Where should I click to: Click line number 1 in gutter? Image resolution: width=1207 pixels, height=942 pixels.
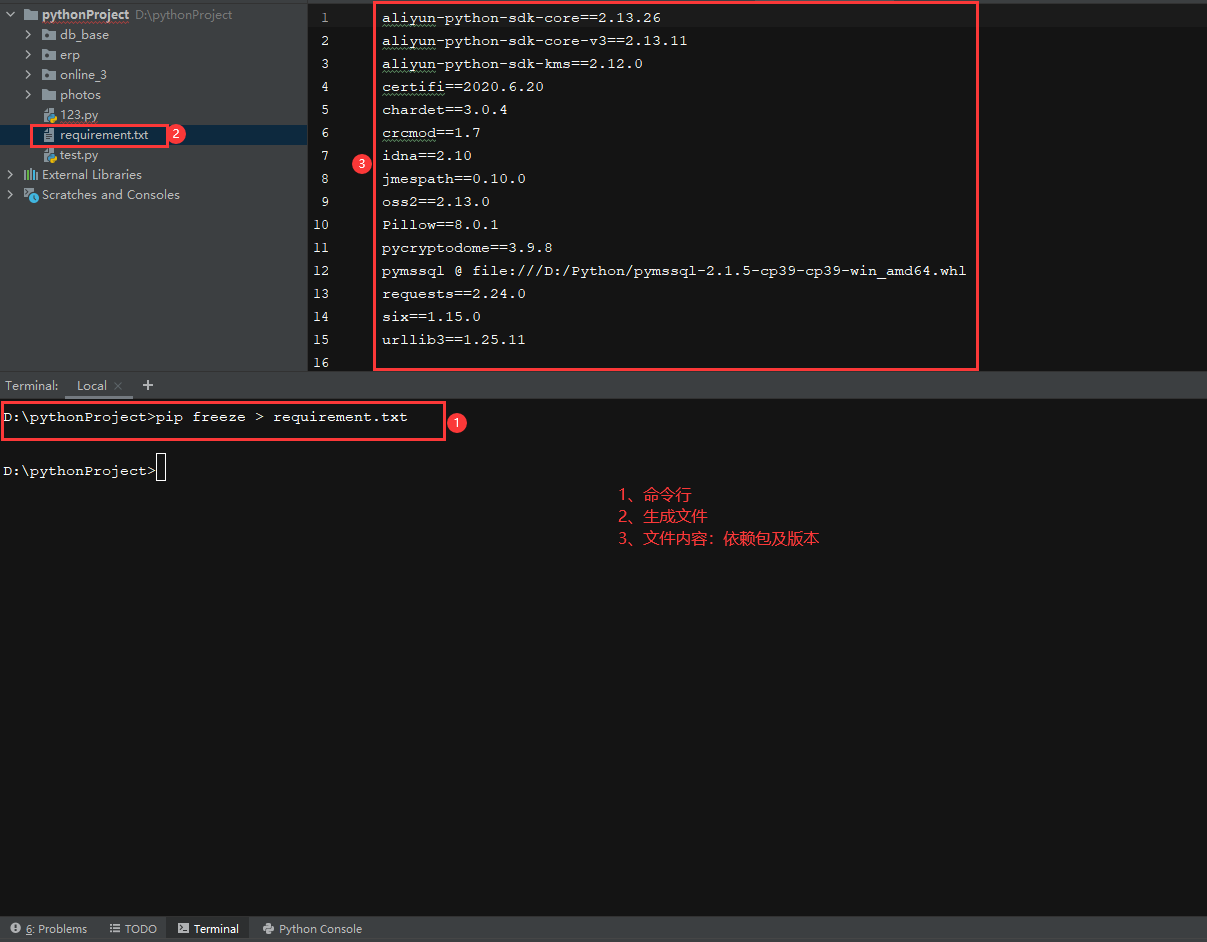(x=324, y=18)
